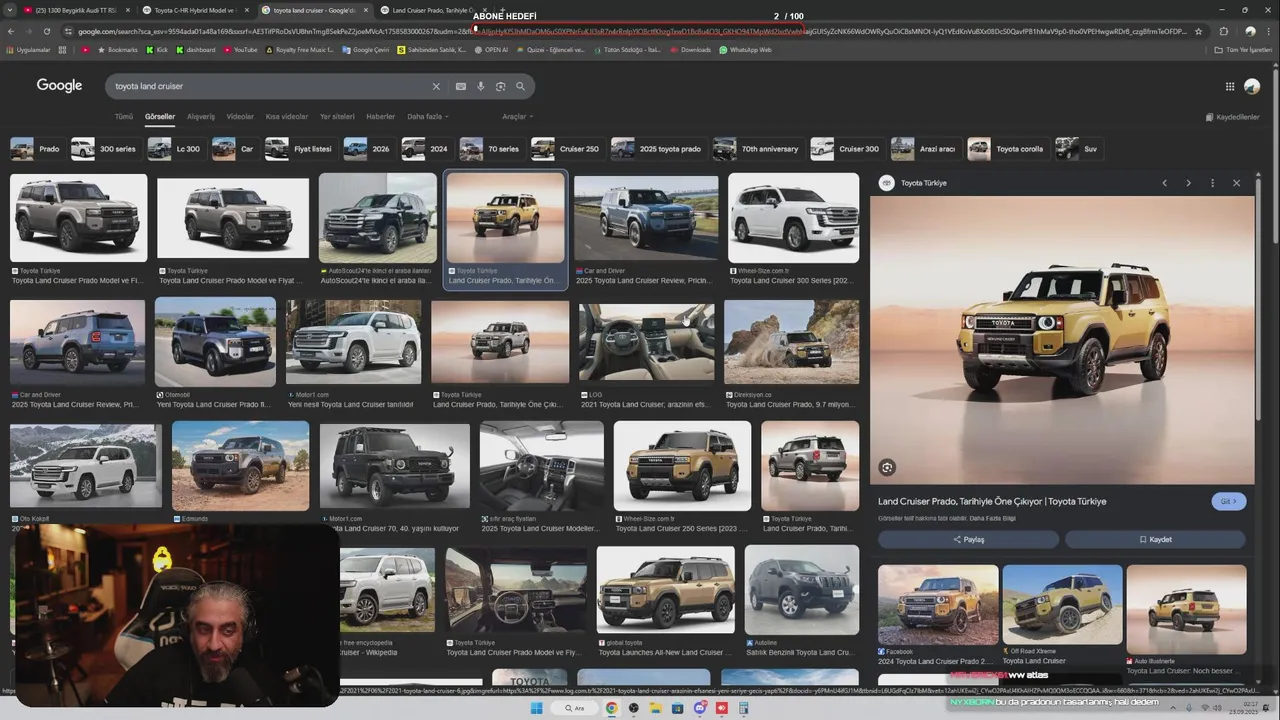Click the Git button in preview panel
This screenshot has width=1280, height=720.
1229,502
